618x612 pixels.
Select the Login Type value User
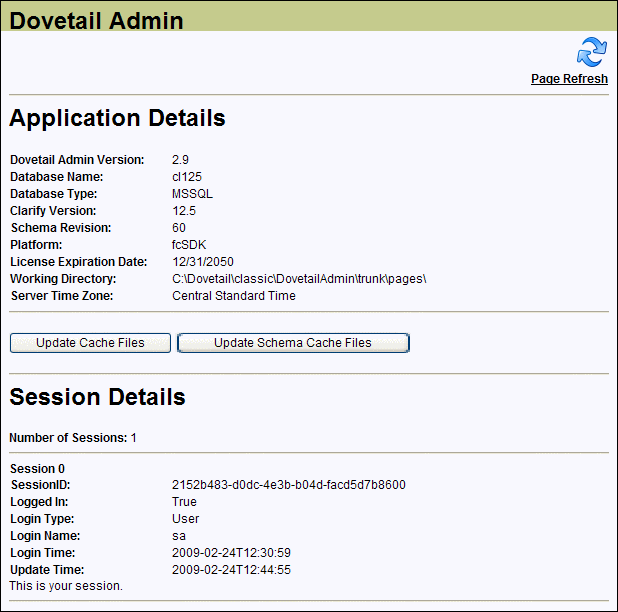tap(186, 519)
